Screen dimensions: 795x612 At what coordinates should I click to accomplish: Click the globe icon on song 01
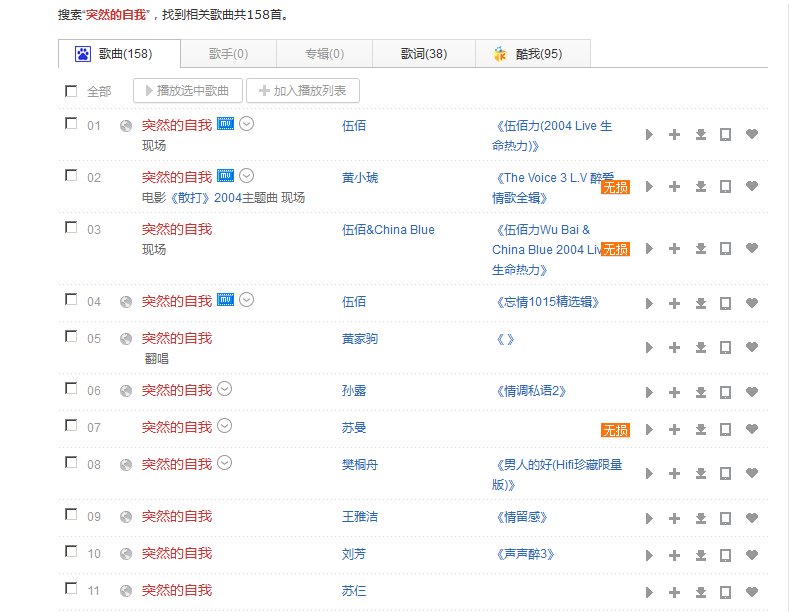(x=126, y=126)
